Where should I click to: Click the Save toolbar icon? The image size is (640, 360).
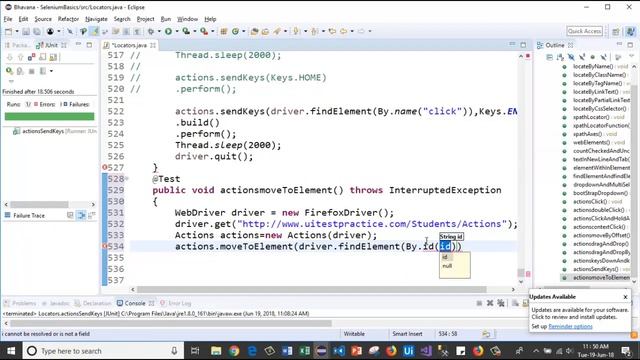coord(26,31)
